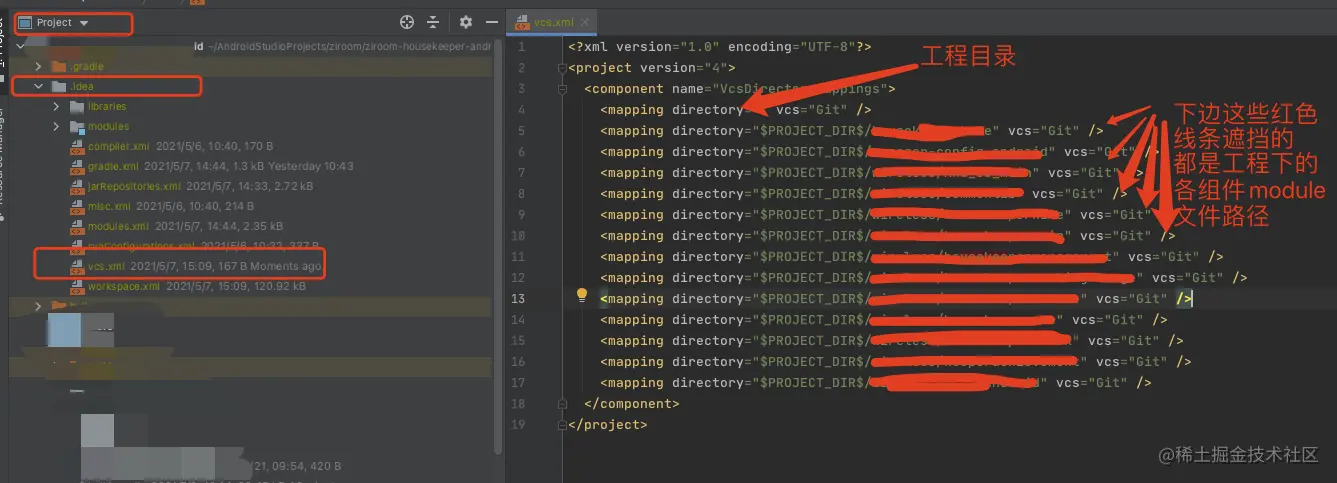The width and height of the screenshot is (1337, 483).
Task: Select workspace.xml in project tree
Action: (124, 287)
